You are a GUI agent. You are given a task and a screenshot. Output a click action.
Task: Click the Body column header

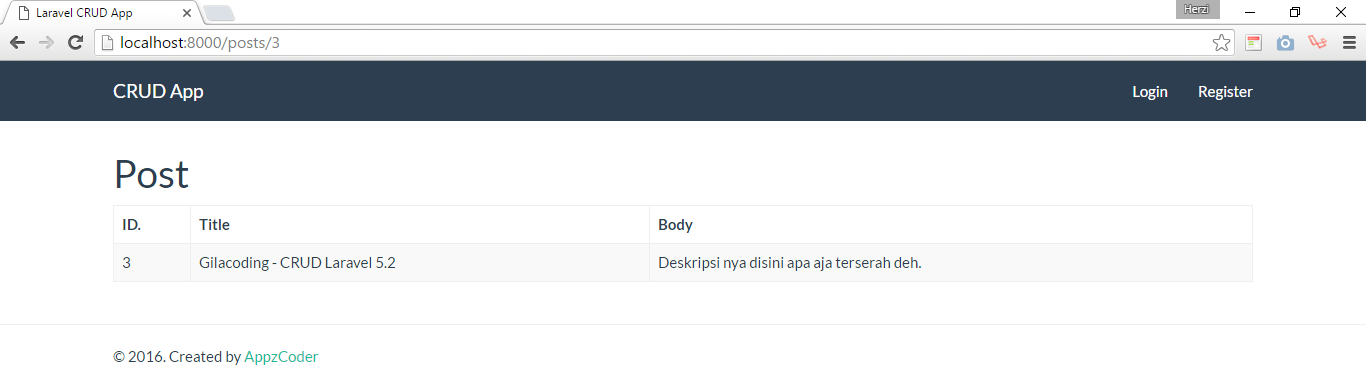pyautogui.click(x=951, y=225)
